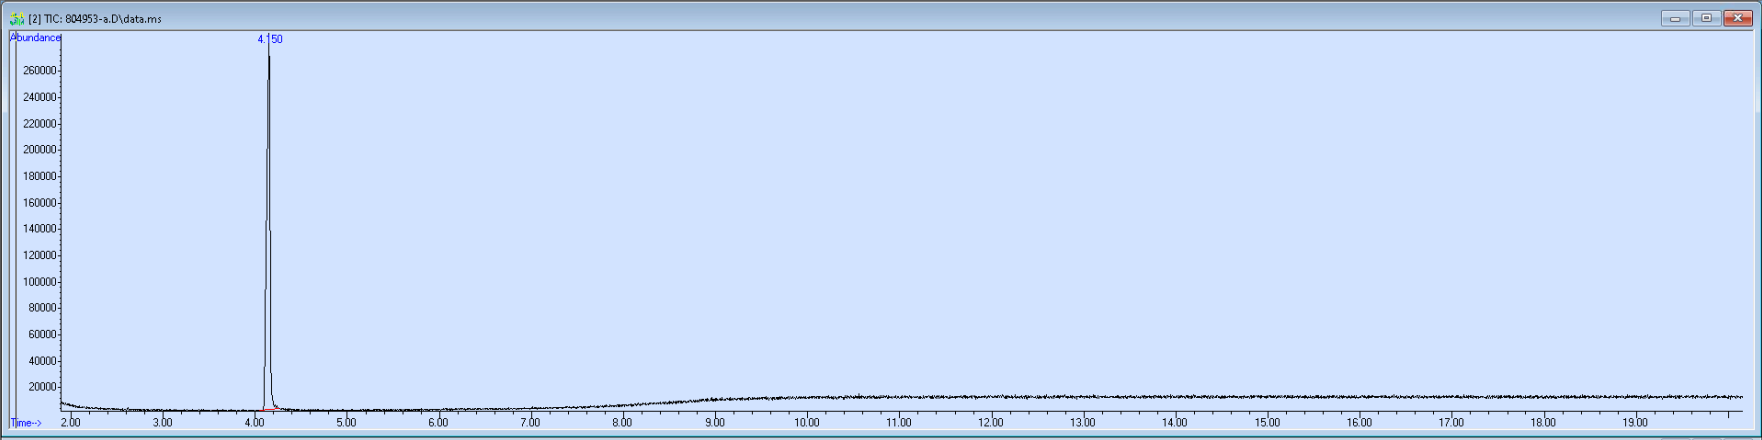Click the 3.00 time axis tick label
The image size is (1762, 440).
point(162,423)
